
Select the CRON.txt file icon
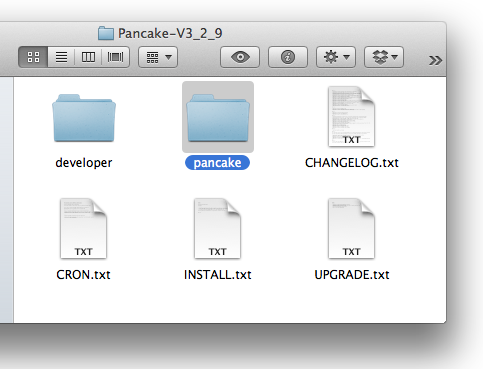(x=84, y=229)
